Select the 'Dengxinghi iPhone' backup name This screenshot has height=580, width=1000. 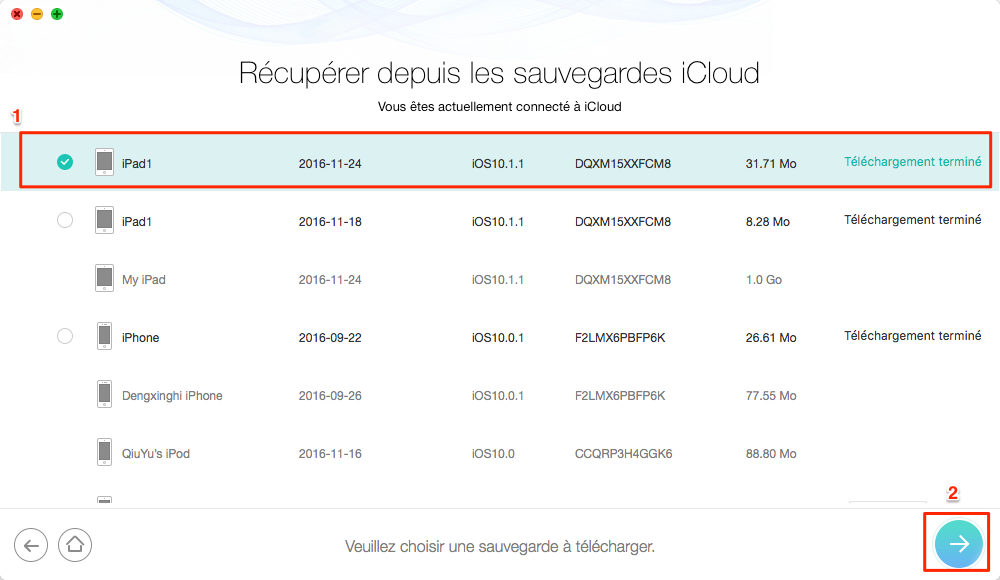(172, 396)
